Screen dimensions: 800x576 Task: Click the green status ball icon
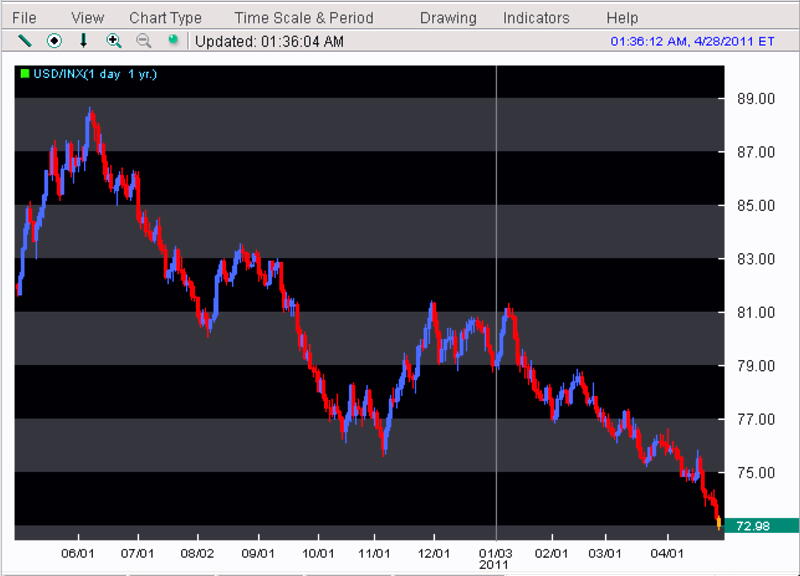pyautogui.click(x=172, y=41)
